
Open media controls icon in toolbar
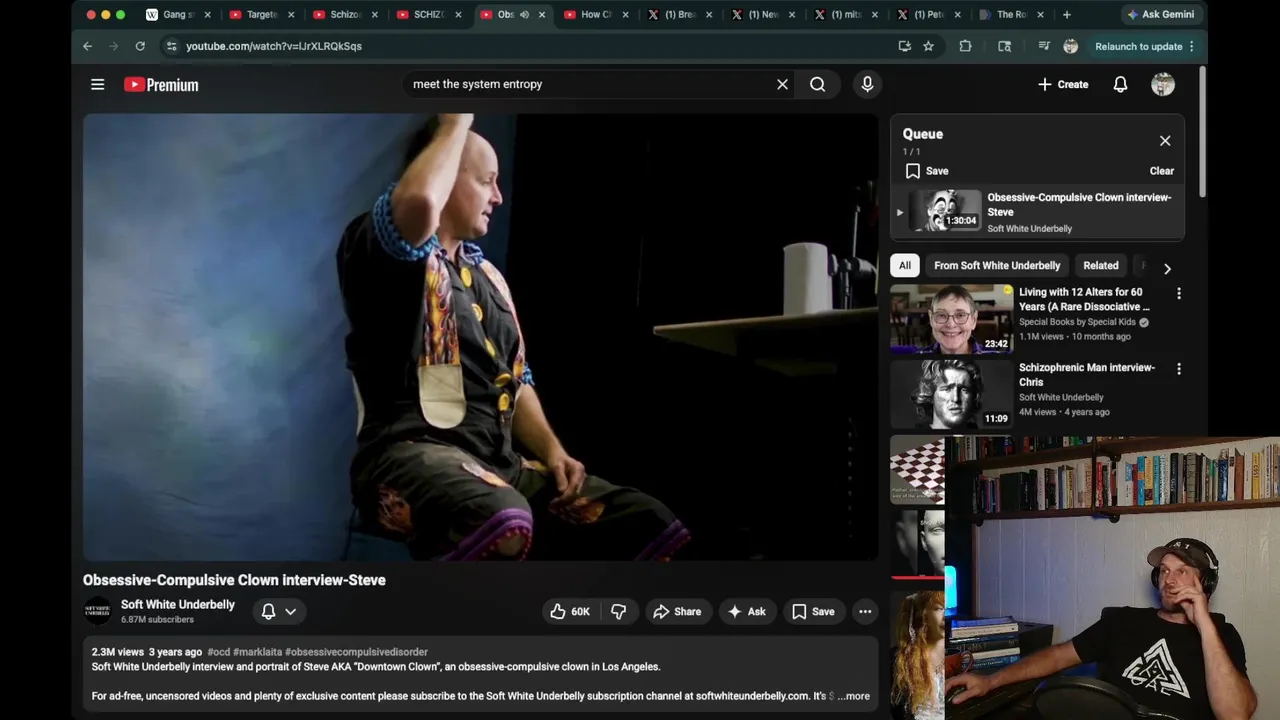coord(1043,46)
